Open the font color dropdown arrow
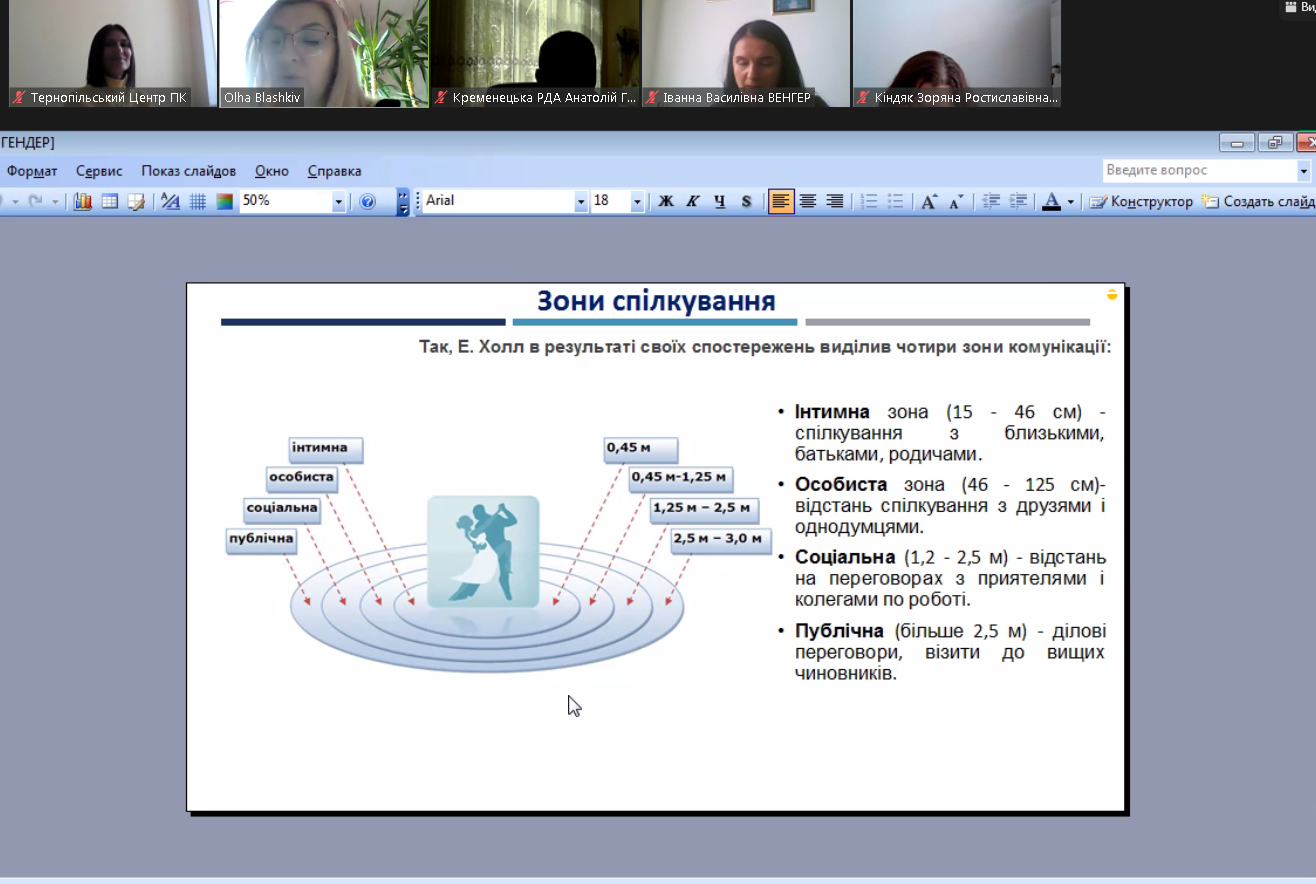This screenshot has height=884, width=1316. coord(1071,201)
